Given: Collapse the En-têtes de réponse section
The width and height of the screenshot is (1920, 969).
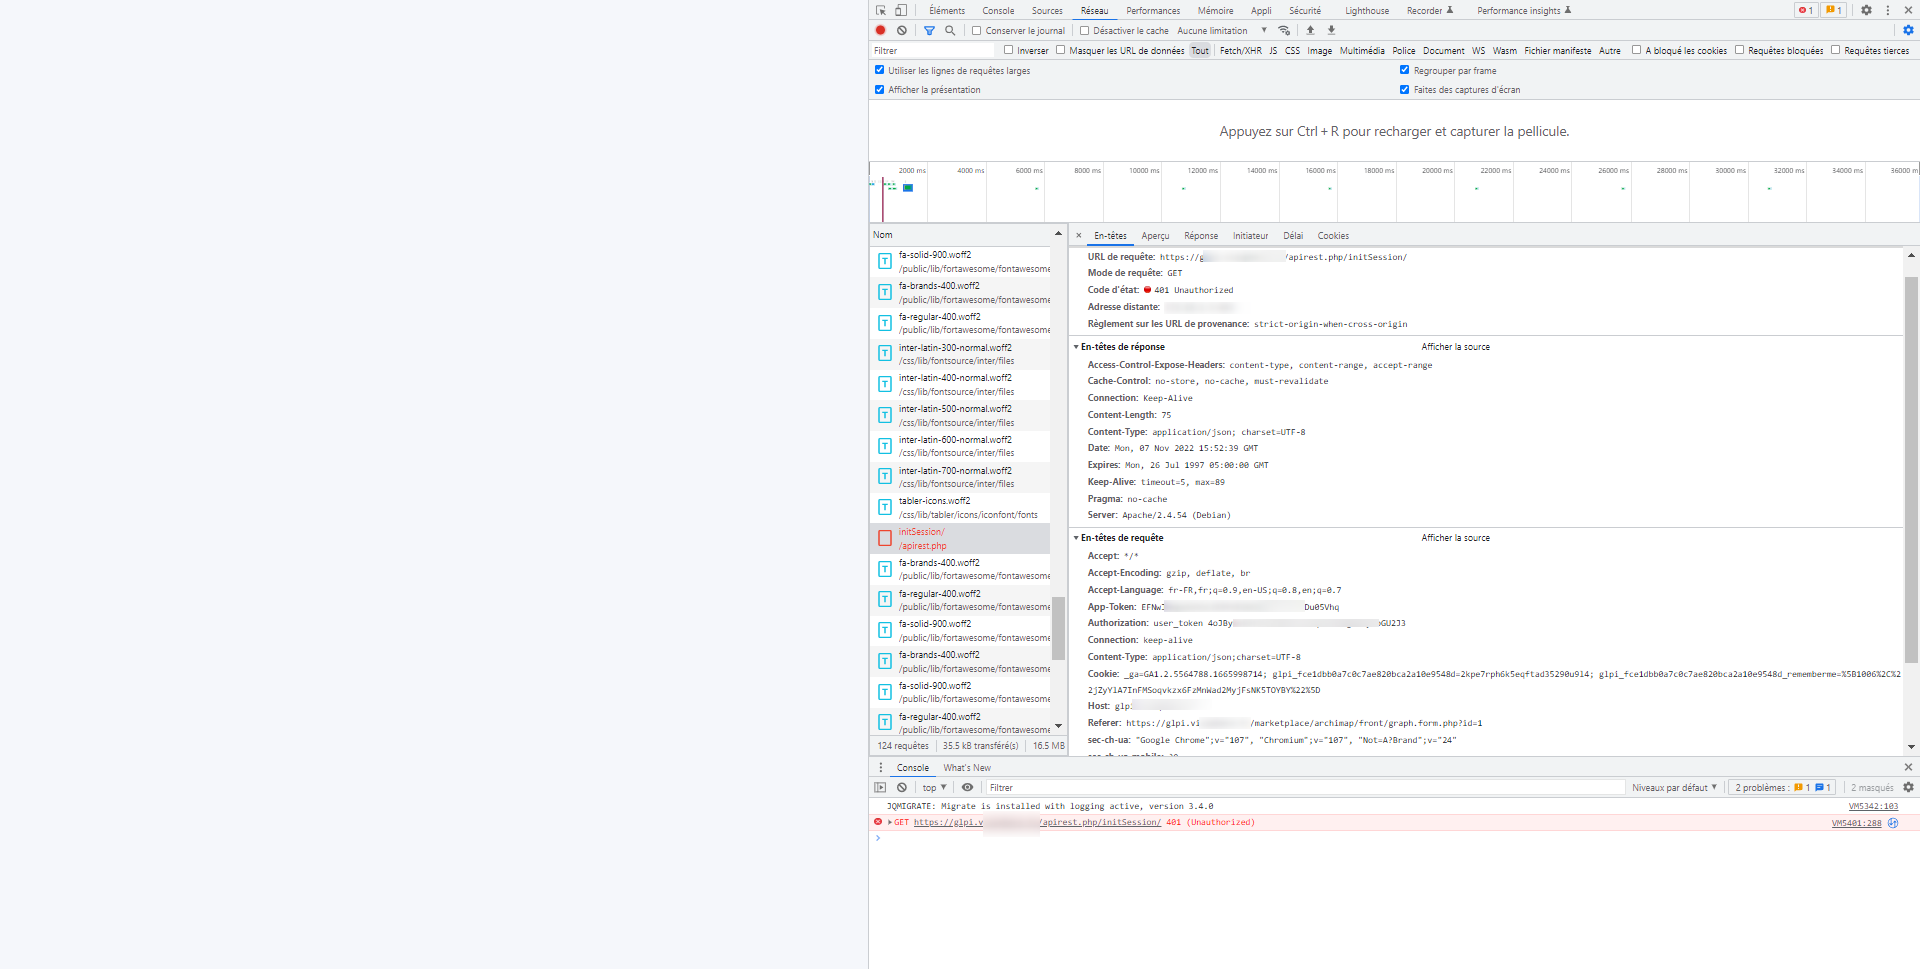Looking at the screenshot, I should click(1078, 347).
